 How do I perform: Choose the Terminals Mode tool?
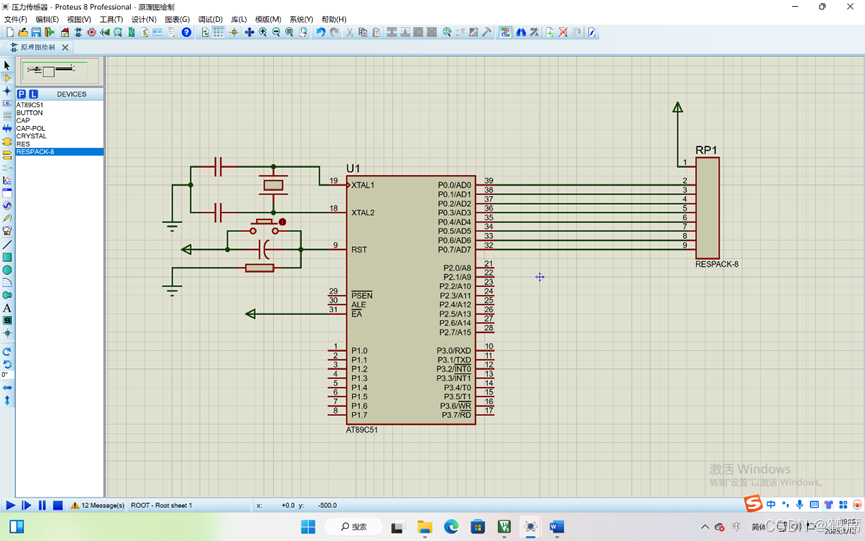(7, 154)
